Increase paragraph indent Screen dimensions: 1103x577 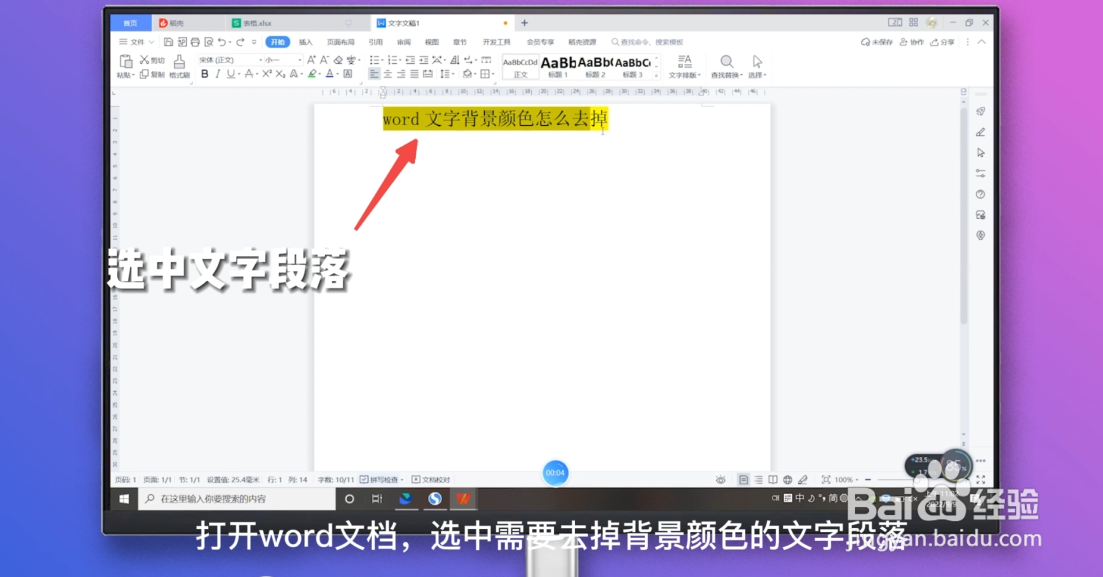(x=423, y=61)
